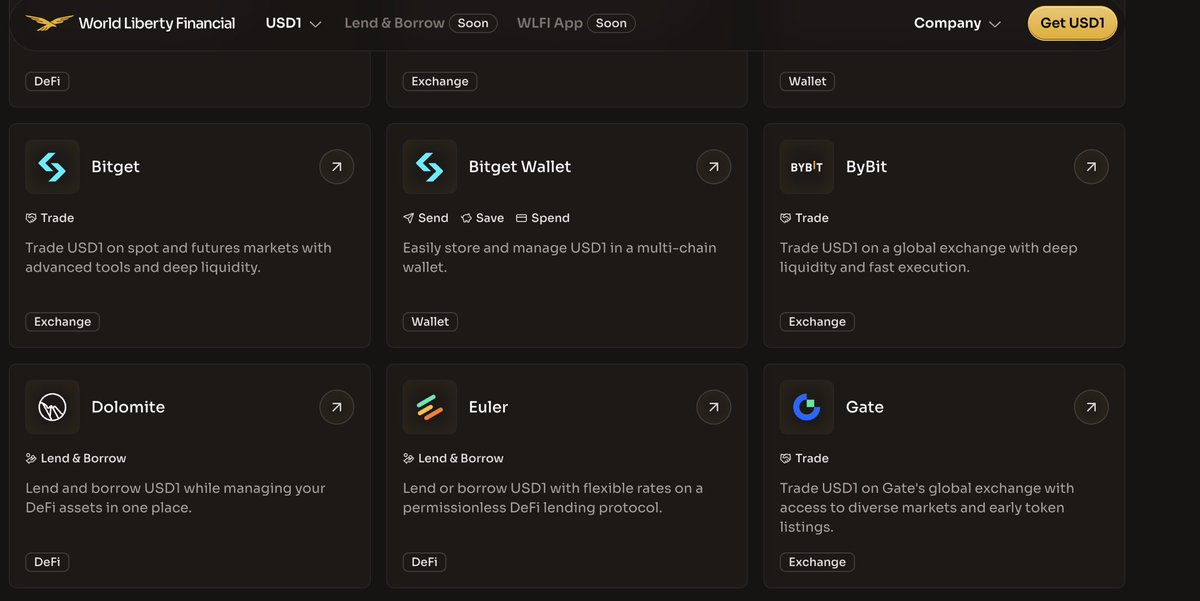Image resolution: width=1200 pixels, height=601 pixels.
Task: Click the Soon badge next to WLFI App
Action: click(x=611, y=23)
